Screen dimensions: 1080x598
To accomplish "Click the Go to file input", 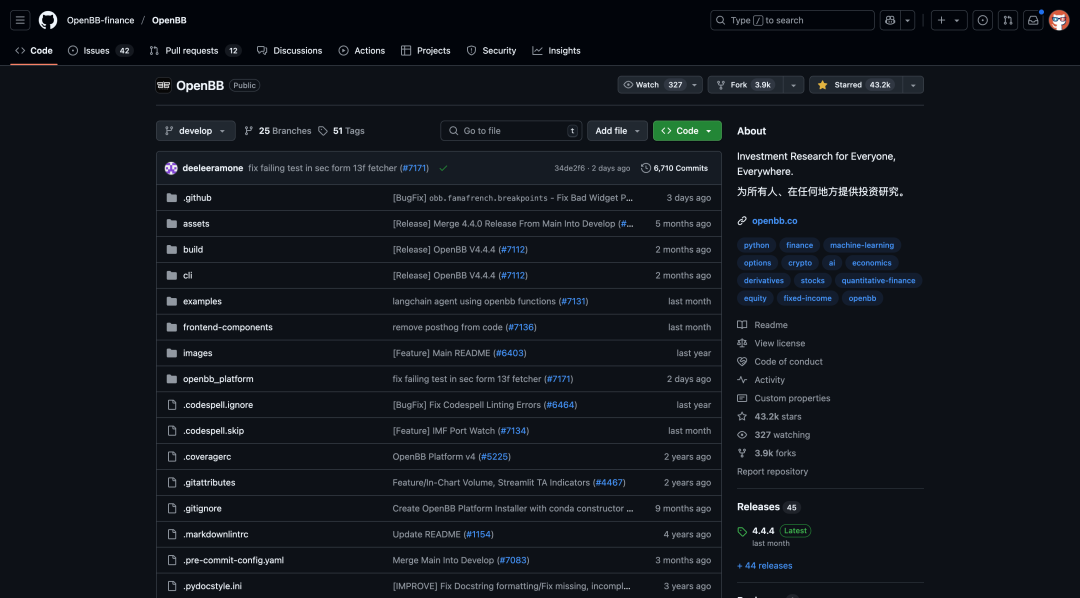I will click(511, 131).
